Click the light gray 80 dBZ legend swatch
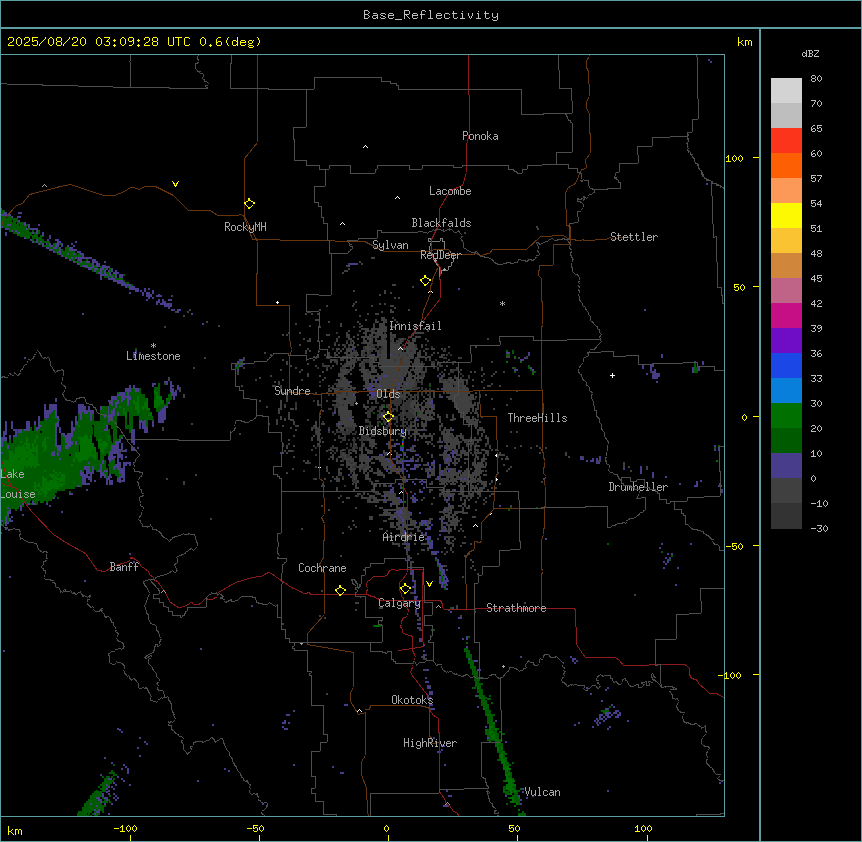This screenshot has width=862, height=842. click(786, 91)
